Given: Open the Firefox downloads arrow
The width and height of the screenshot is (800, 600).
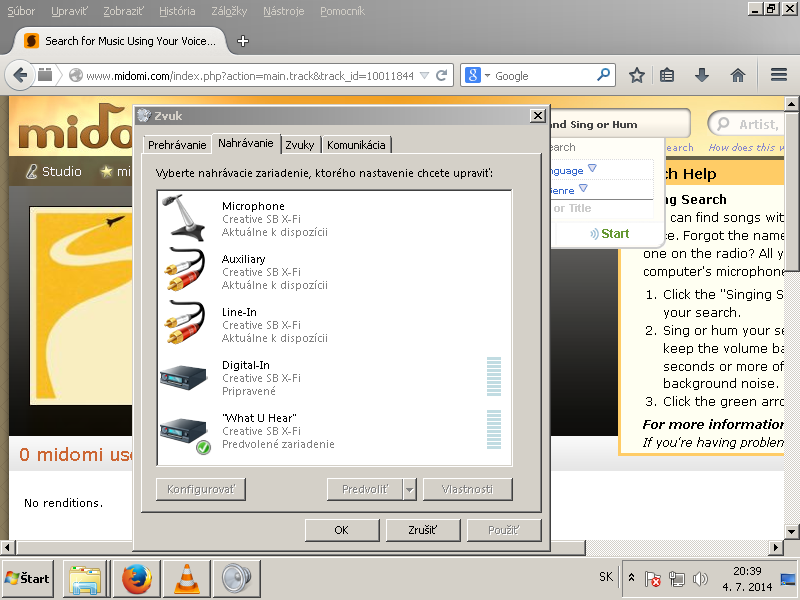Looking at the screenshot, I should [x=702, y=76].
